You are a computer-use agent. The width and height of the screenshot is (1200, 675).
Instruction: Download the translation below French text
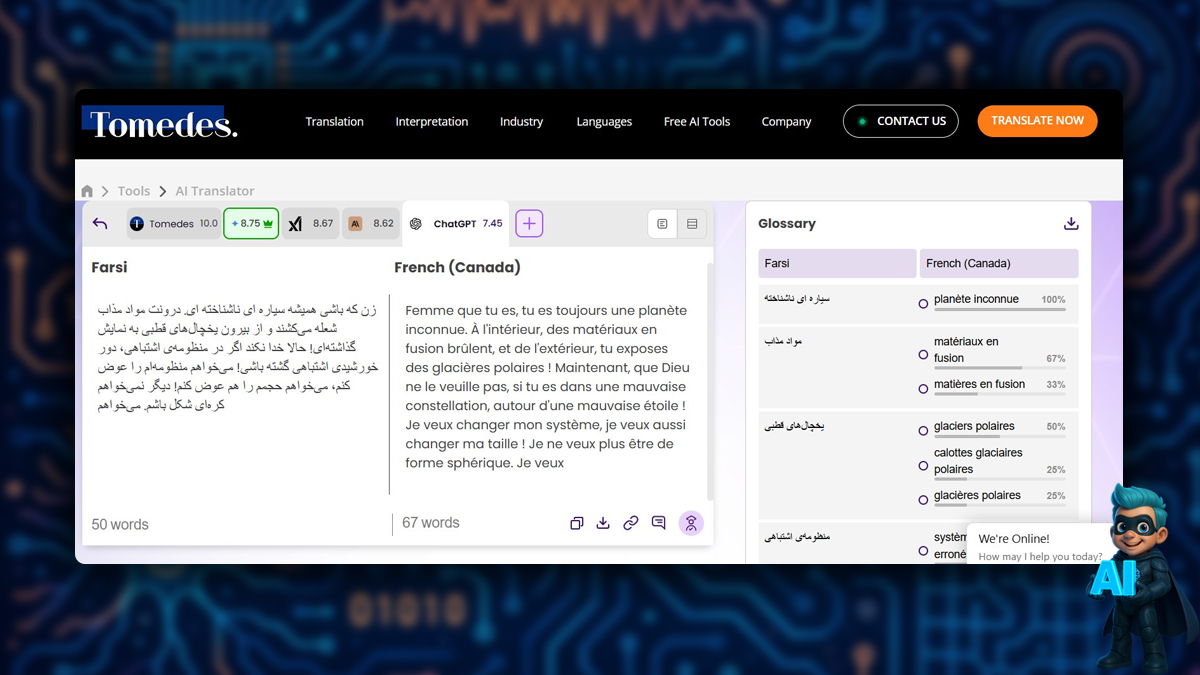[x=603, y=522]
